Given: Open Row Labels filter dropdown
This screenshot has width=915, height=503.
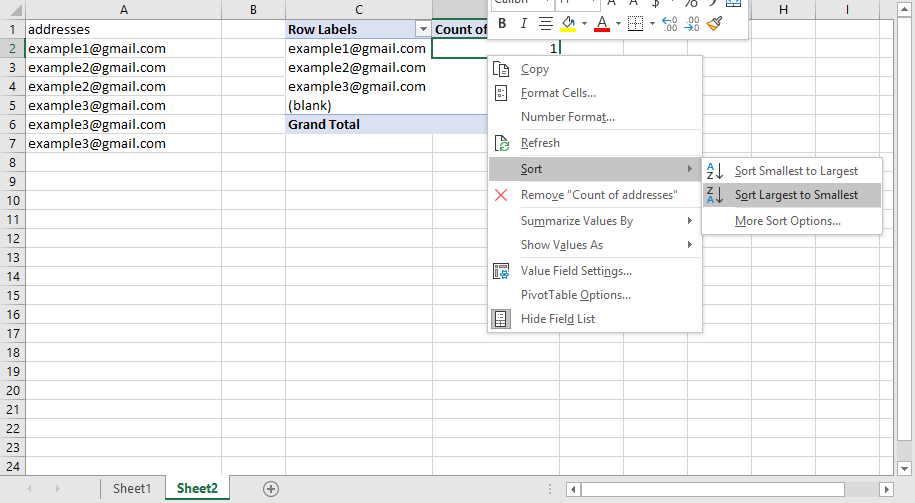Looking at the screenshot, I should 423,29.
